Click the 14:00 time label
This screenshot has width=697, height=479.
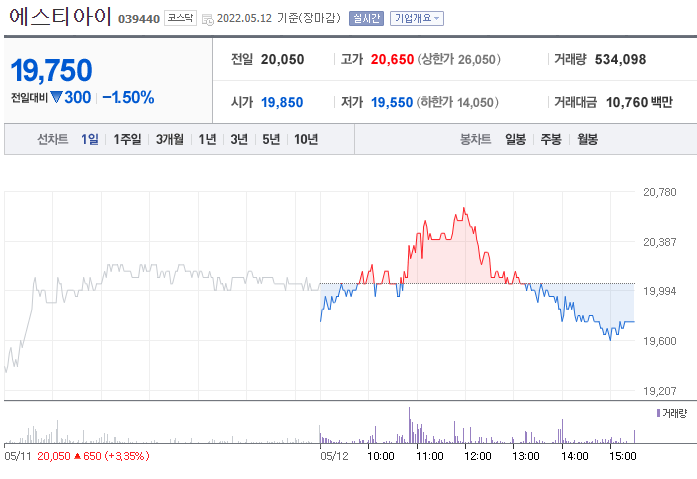575,456
